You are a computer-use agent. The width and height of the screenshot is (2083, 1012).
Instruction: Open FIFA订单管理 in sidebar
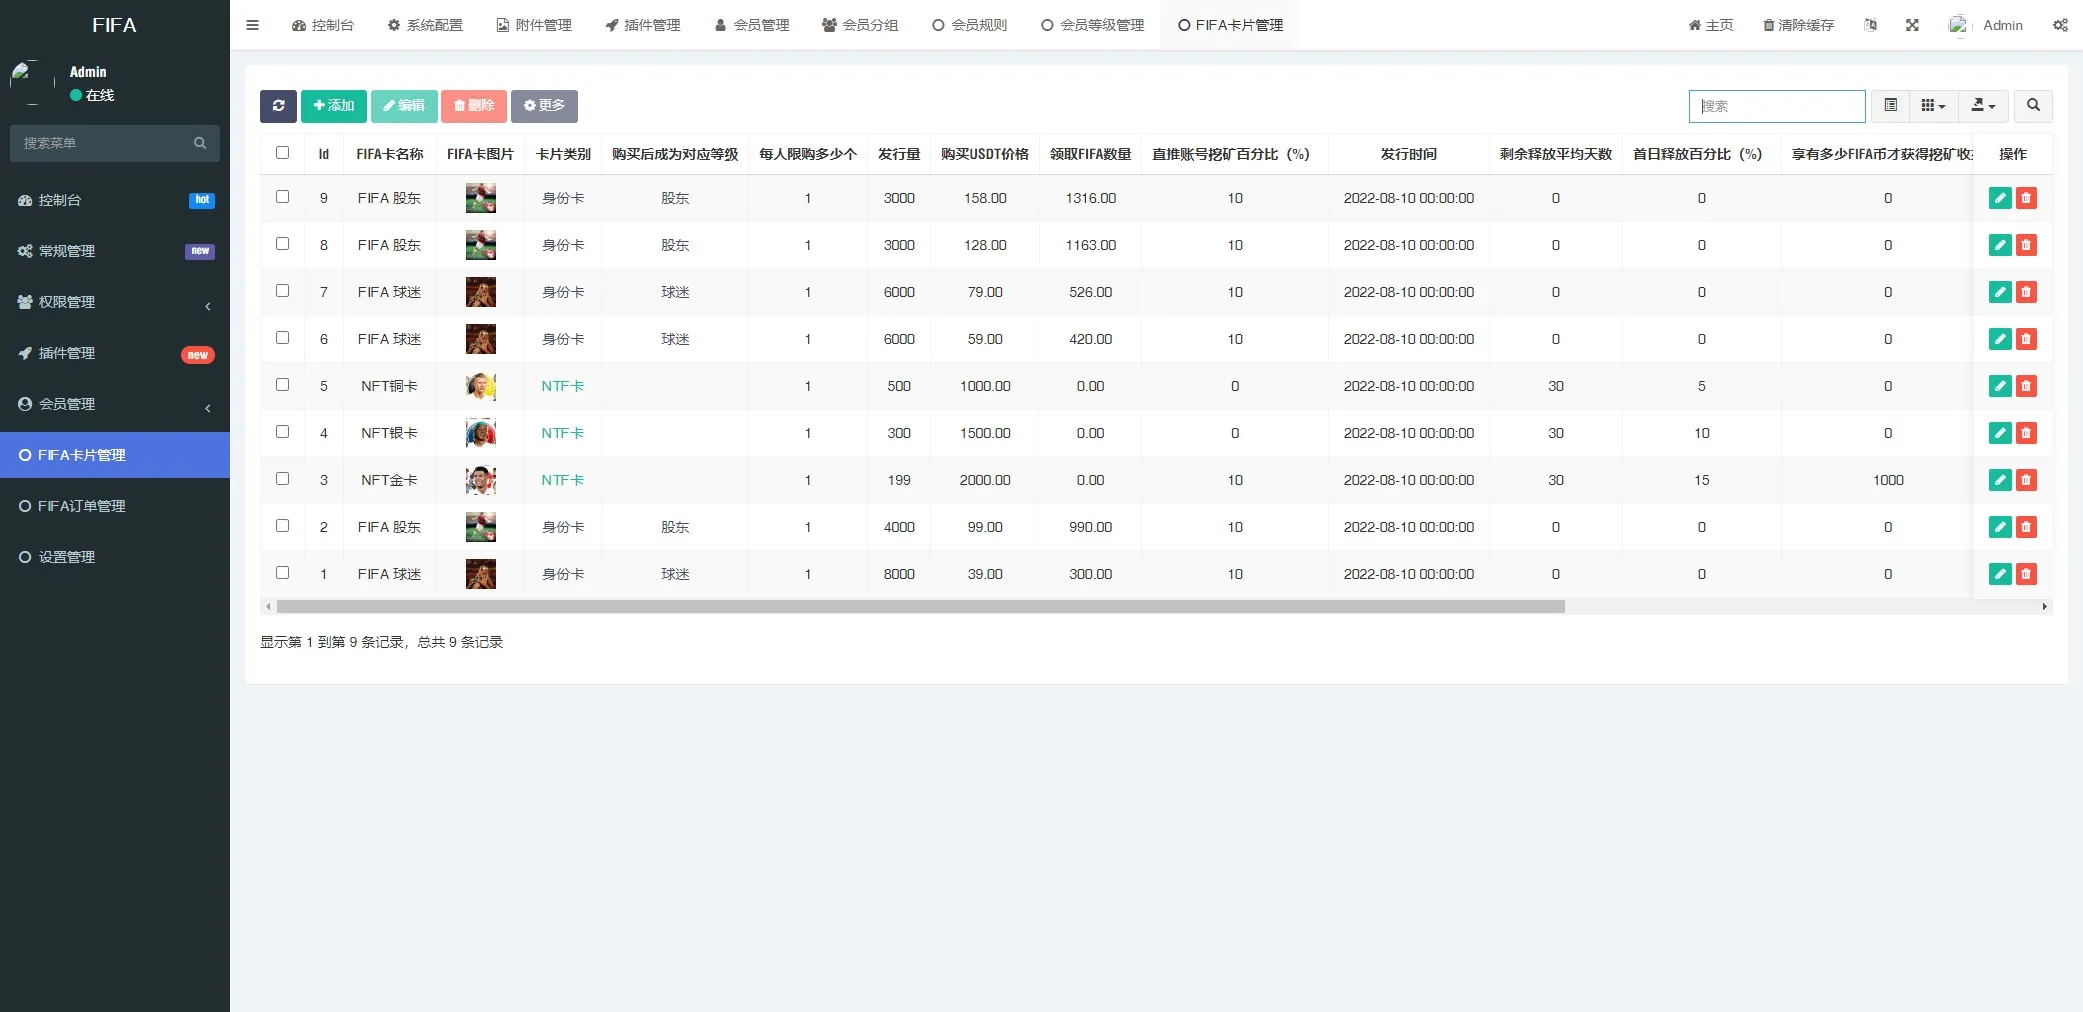point(115,506)
